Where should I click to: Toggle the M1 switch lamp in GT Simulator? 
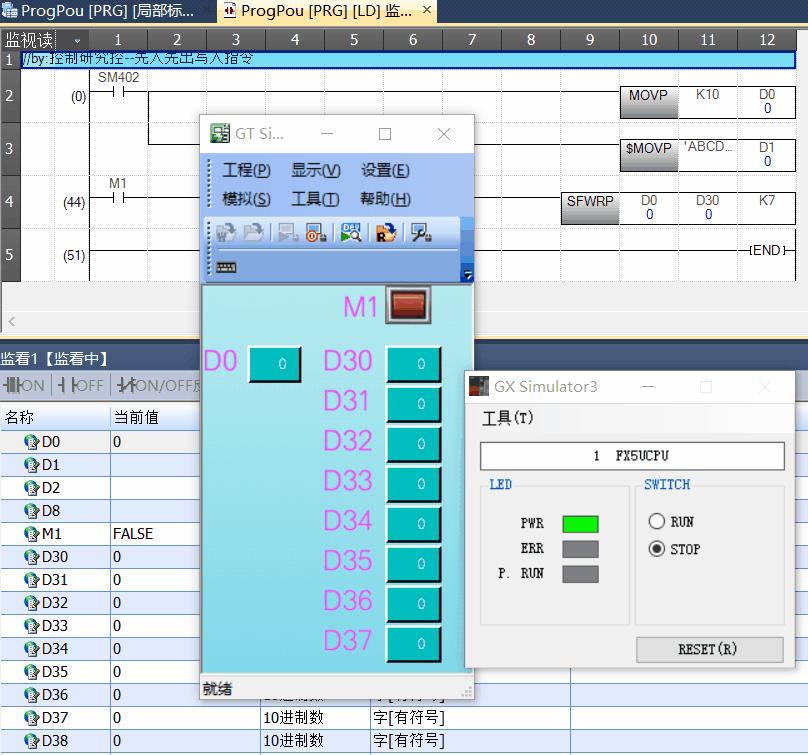pyautogui.click(x=407, y=305)
